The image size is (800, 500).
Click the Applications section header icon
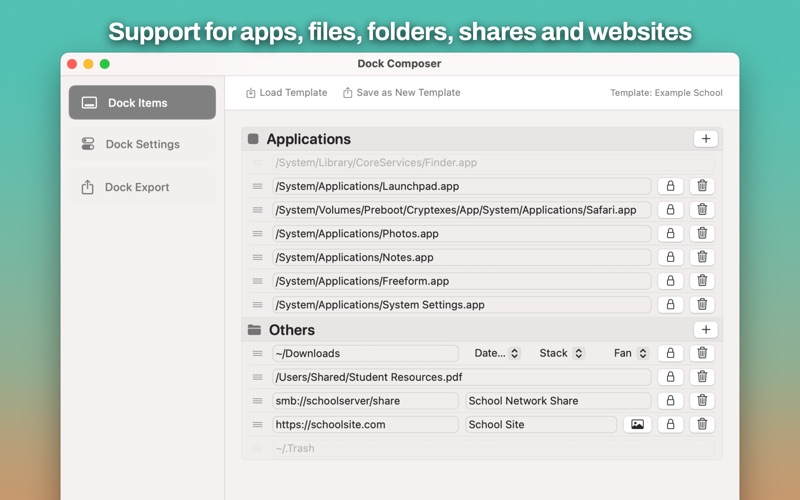[253, 139]
